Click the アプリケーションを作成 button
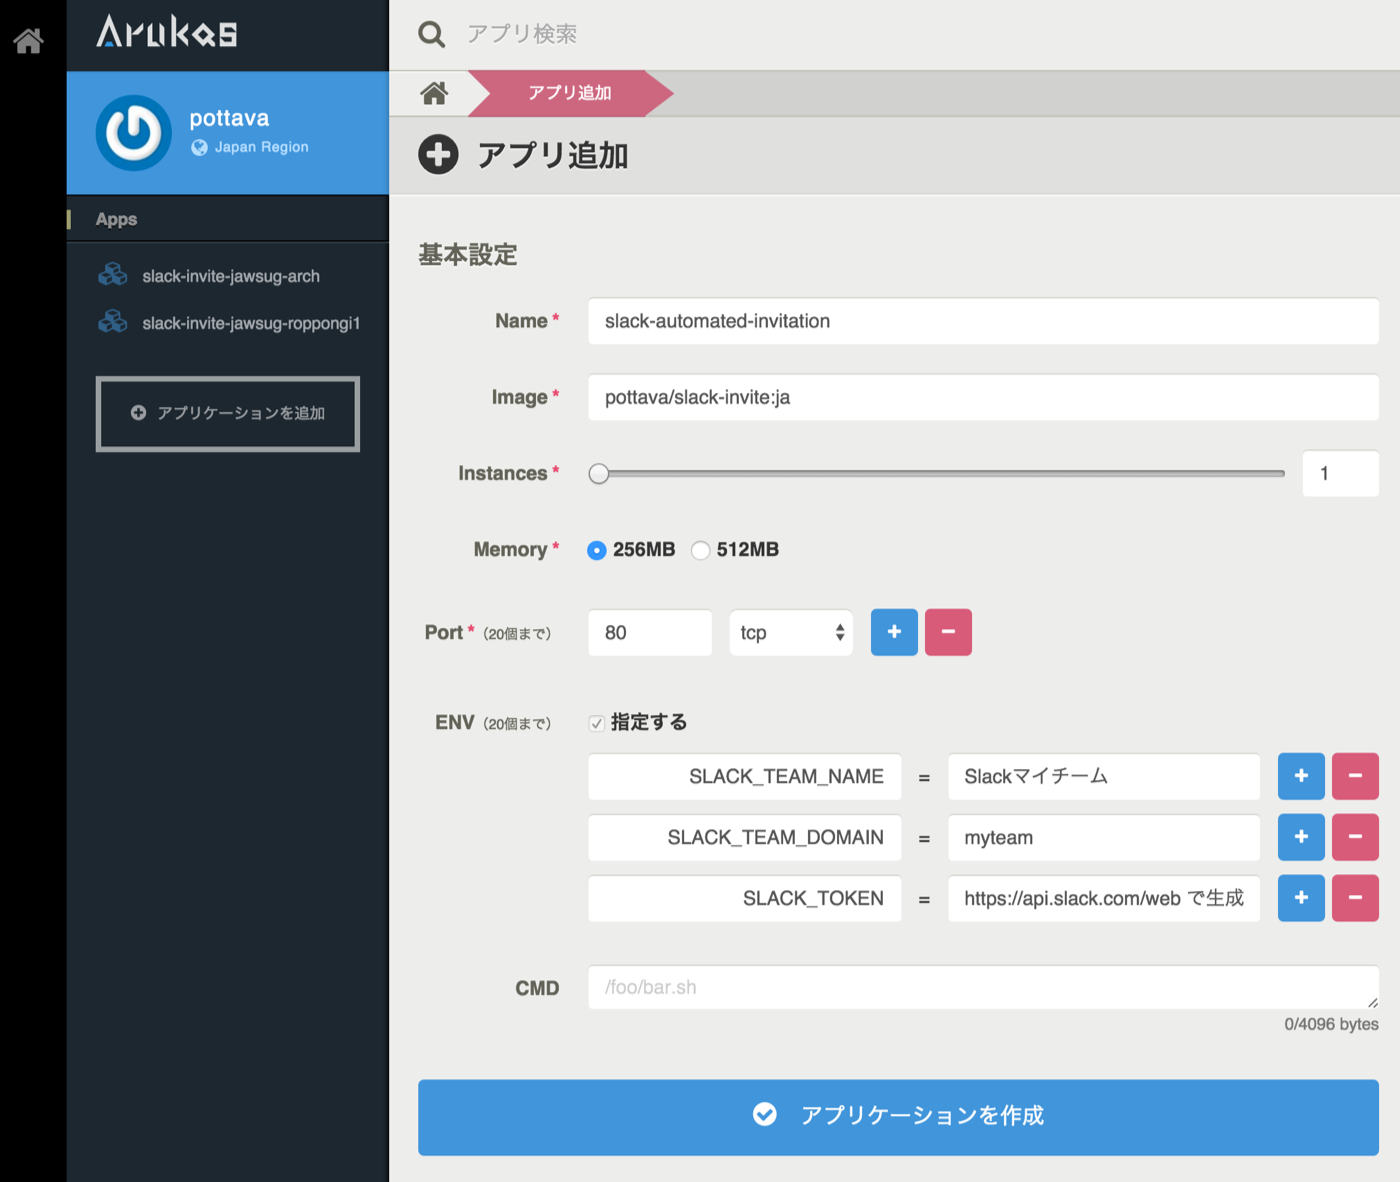Viewport: 1400px width, 1182px height. coord(898,1117)
